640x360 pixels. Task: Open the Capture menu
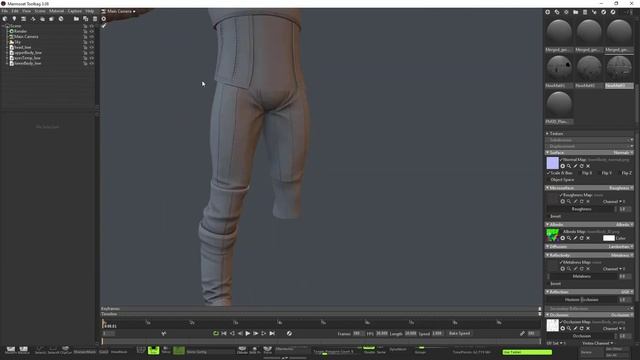click(74, 11)
